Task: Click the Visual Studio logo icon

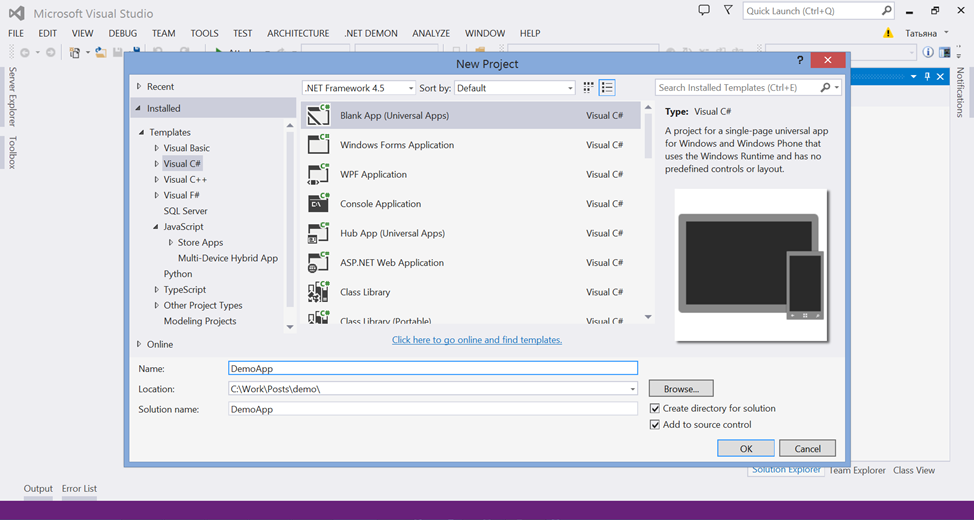Action: click(x=17, y=12)
